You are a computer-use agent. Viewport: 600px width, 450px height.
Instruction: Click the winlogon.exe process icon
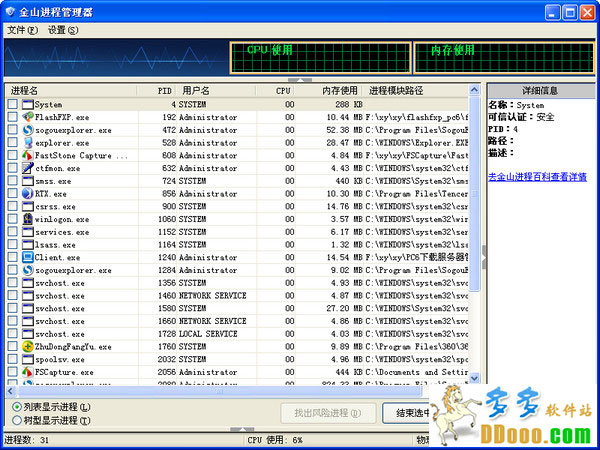click(28, 219)
